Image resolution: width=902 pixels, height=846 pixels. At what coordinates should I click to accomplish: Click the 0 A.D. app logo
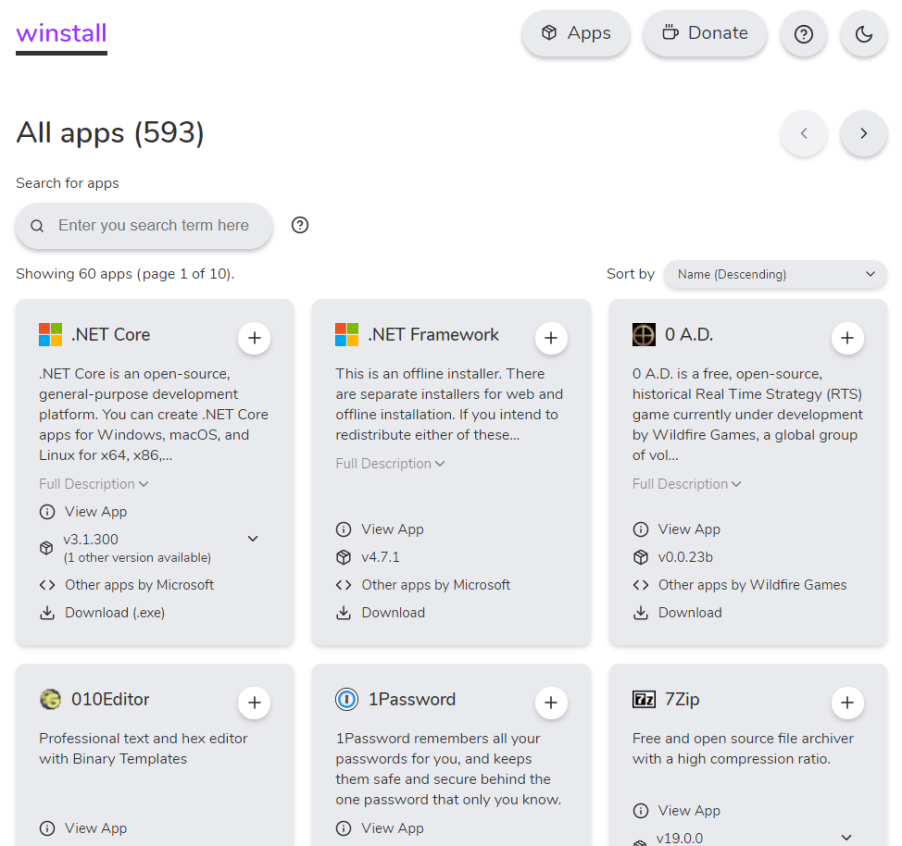tap(644, 335)
